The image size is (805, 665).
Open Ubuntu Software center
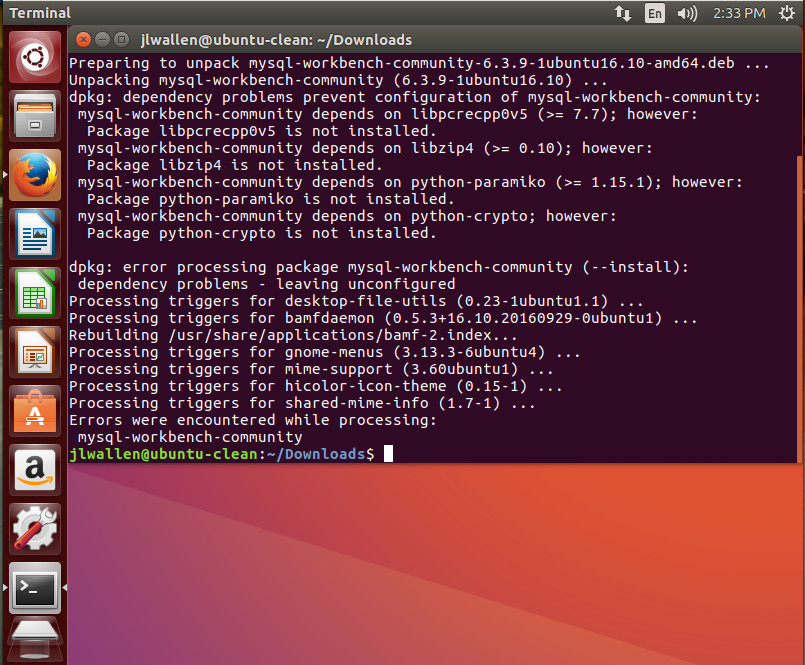[x=35, y=410]
